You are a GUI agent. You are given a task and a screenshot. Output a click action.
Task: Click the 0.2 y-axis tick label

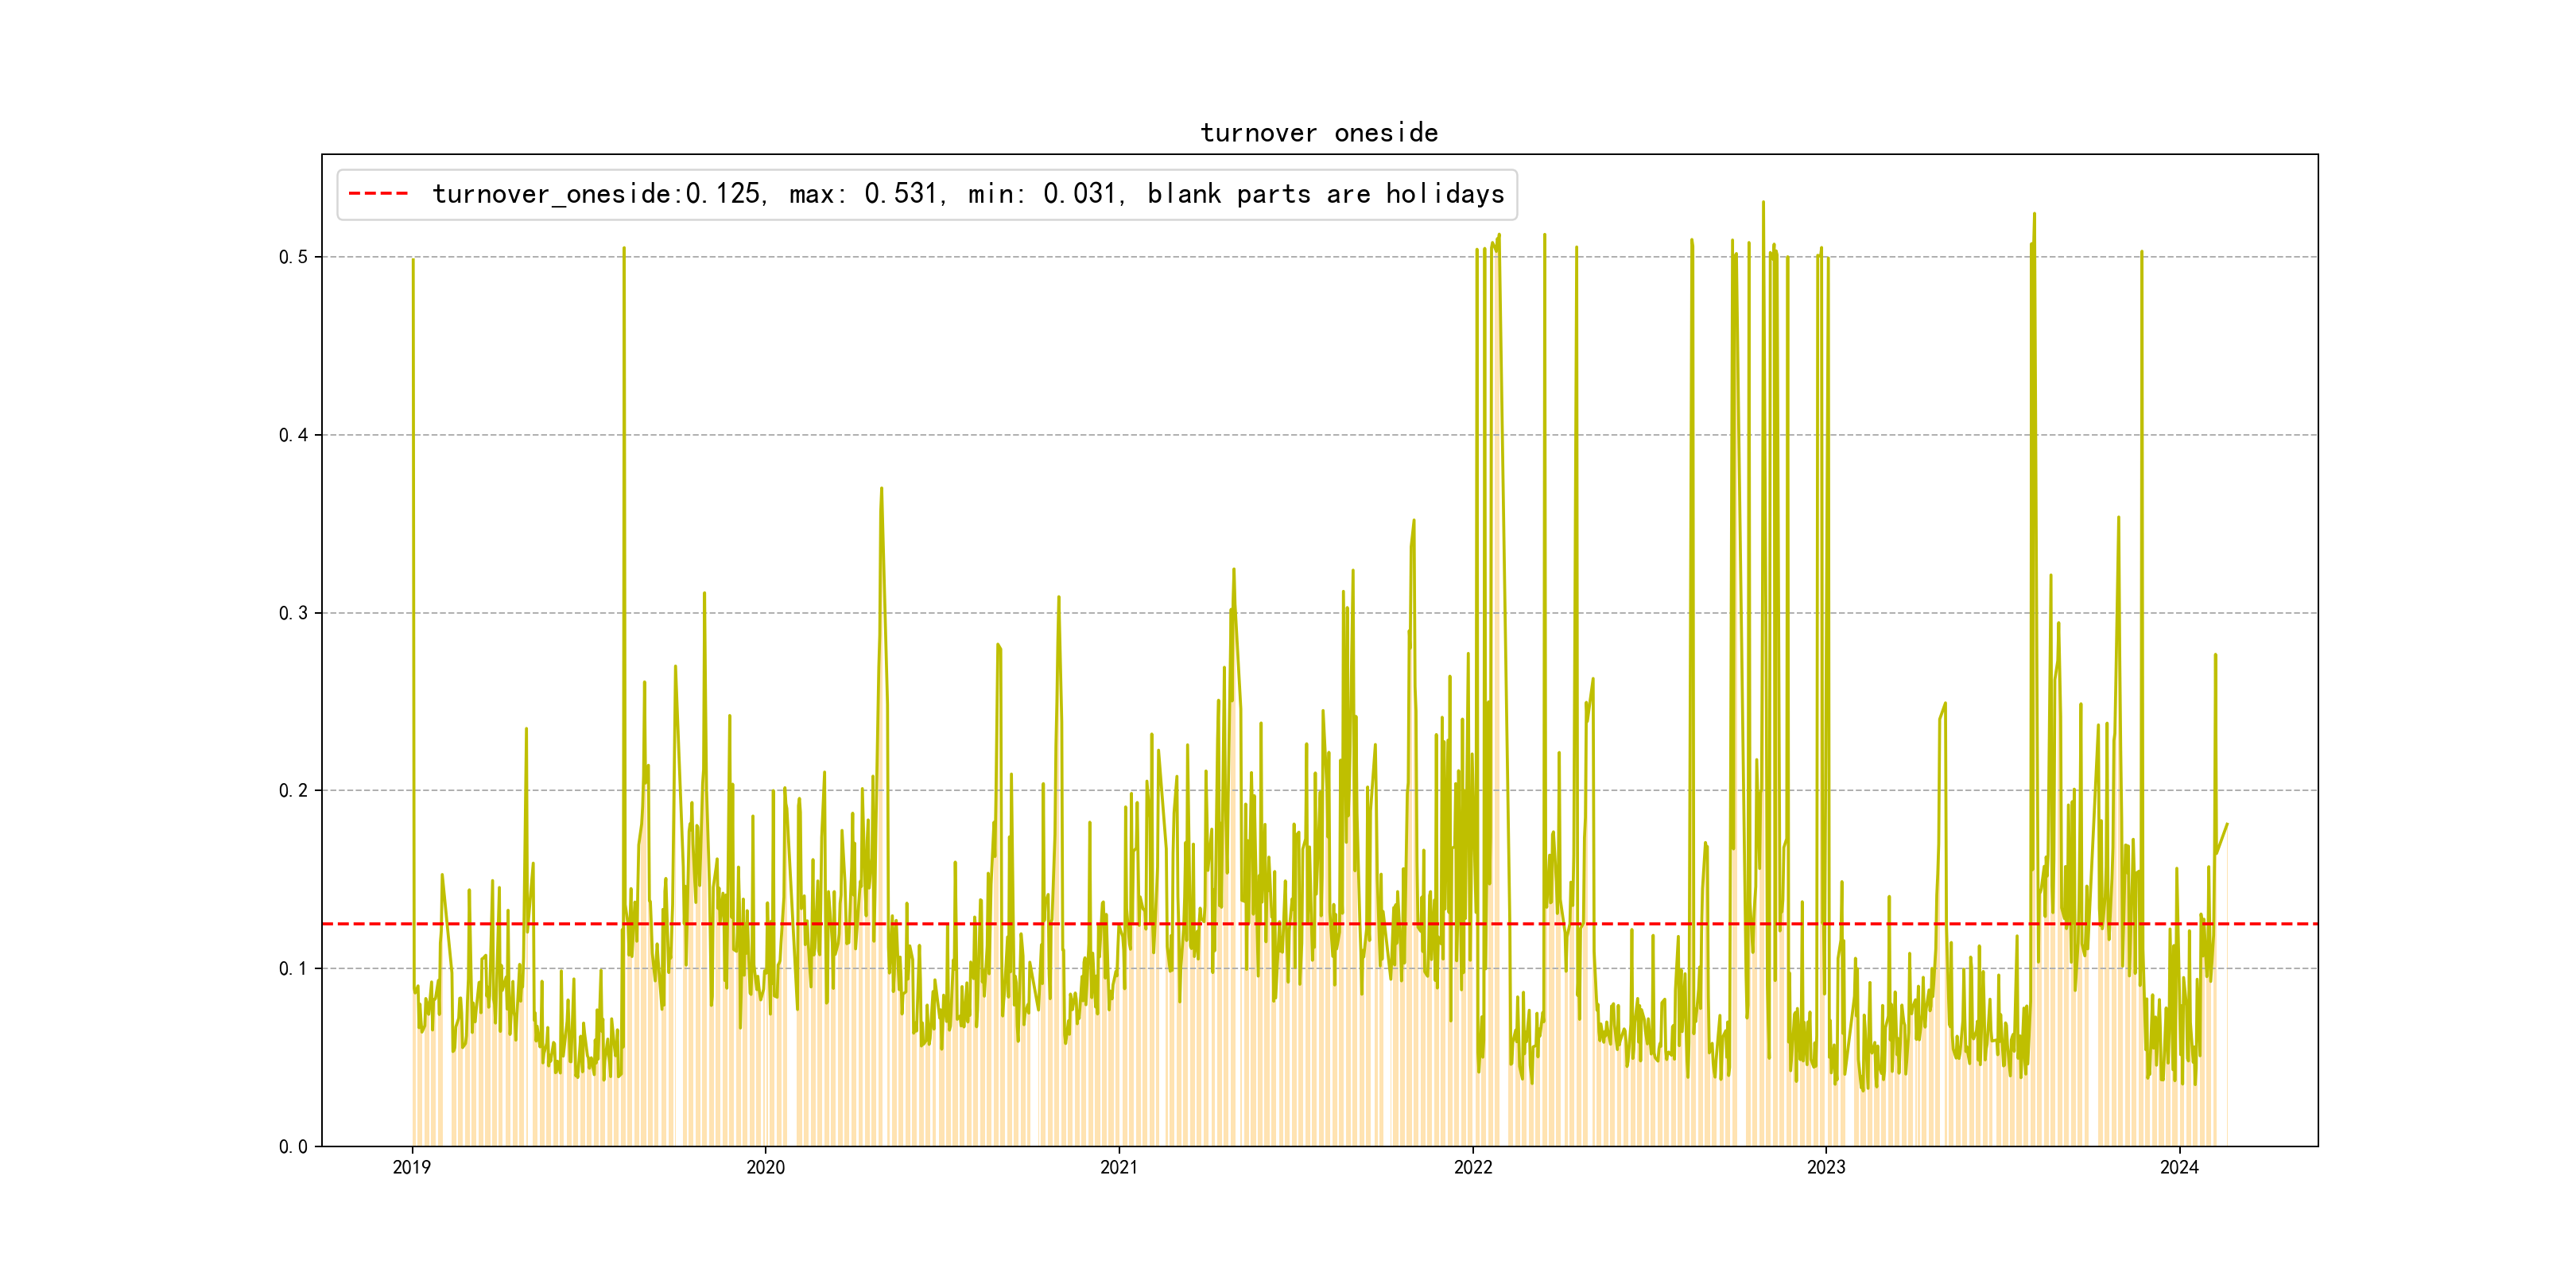point(293,790)
